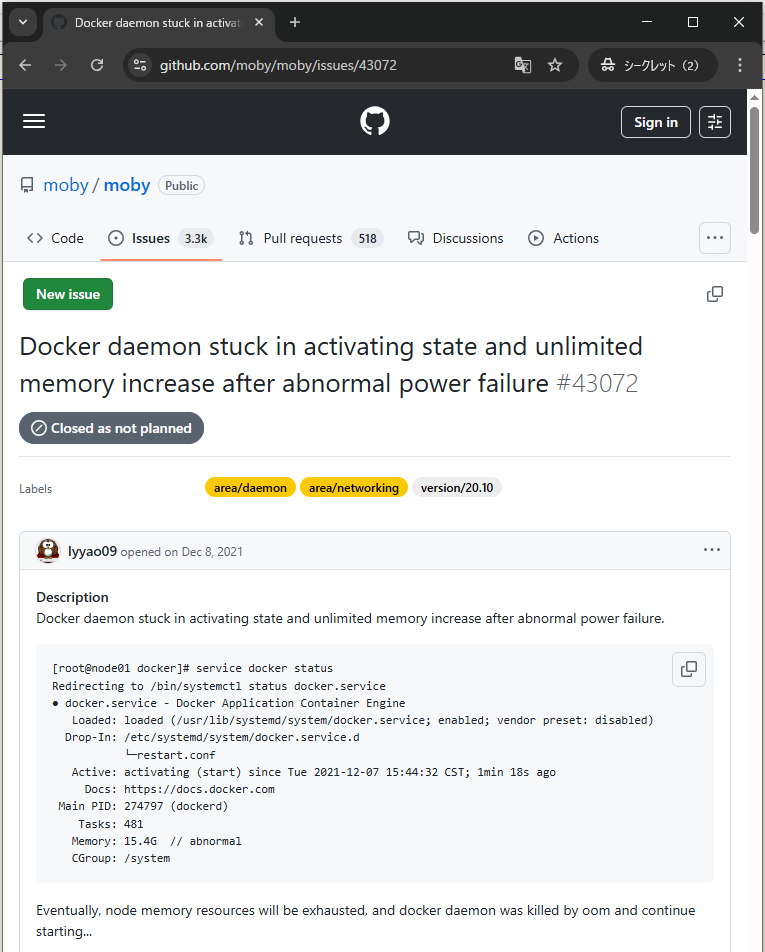Viewport: 765px width, 952px height.
Task: Open the moby organization link
Action: [66, 185]
